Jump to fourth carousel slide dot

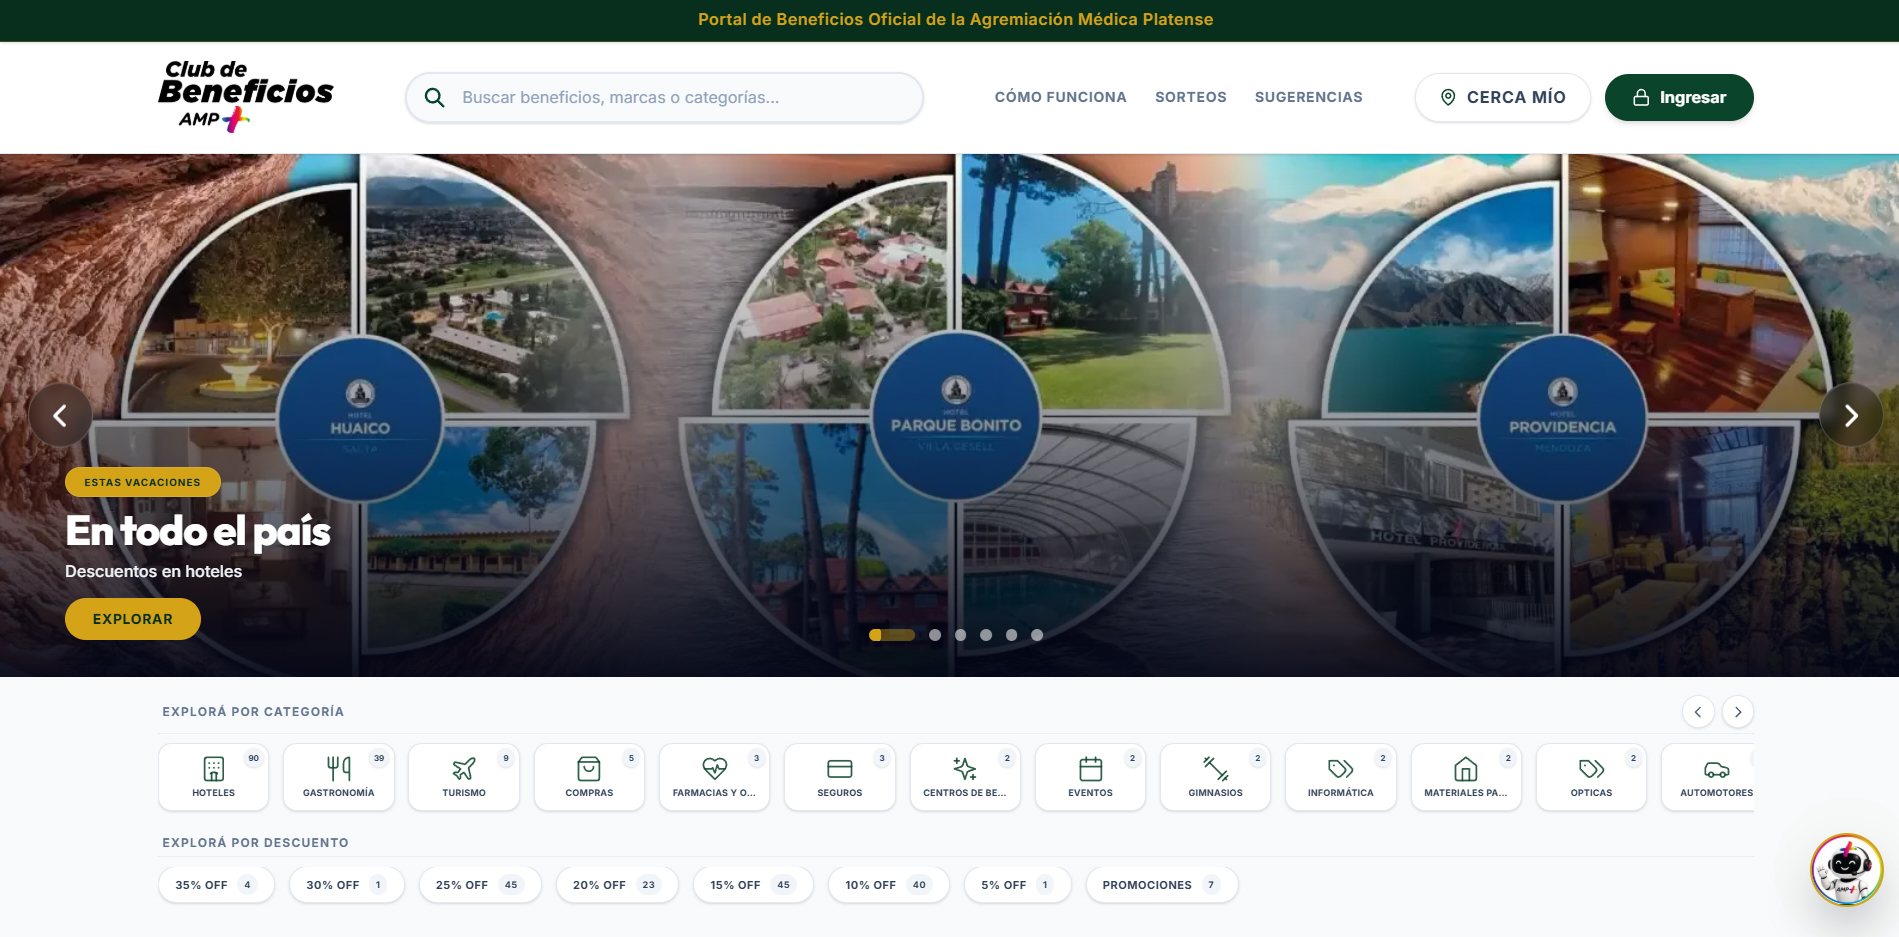986,635
